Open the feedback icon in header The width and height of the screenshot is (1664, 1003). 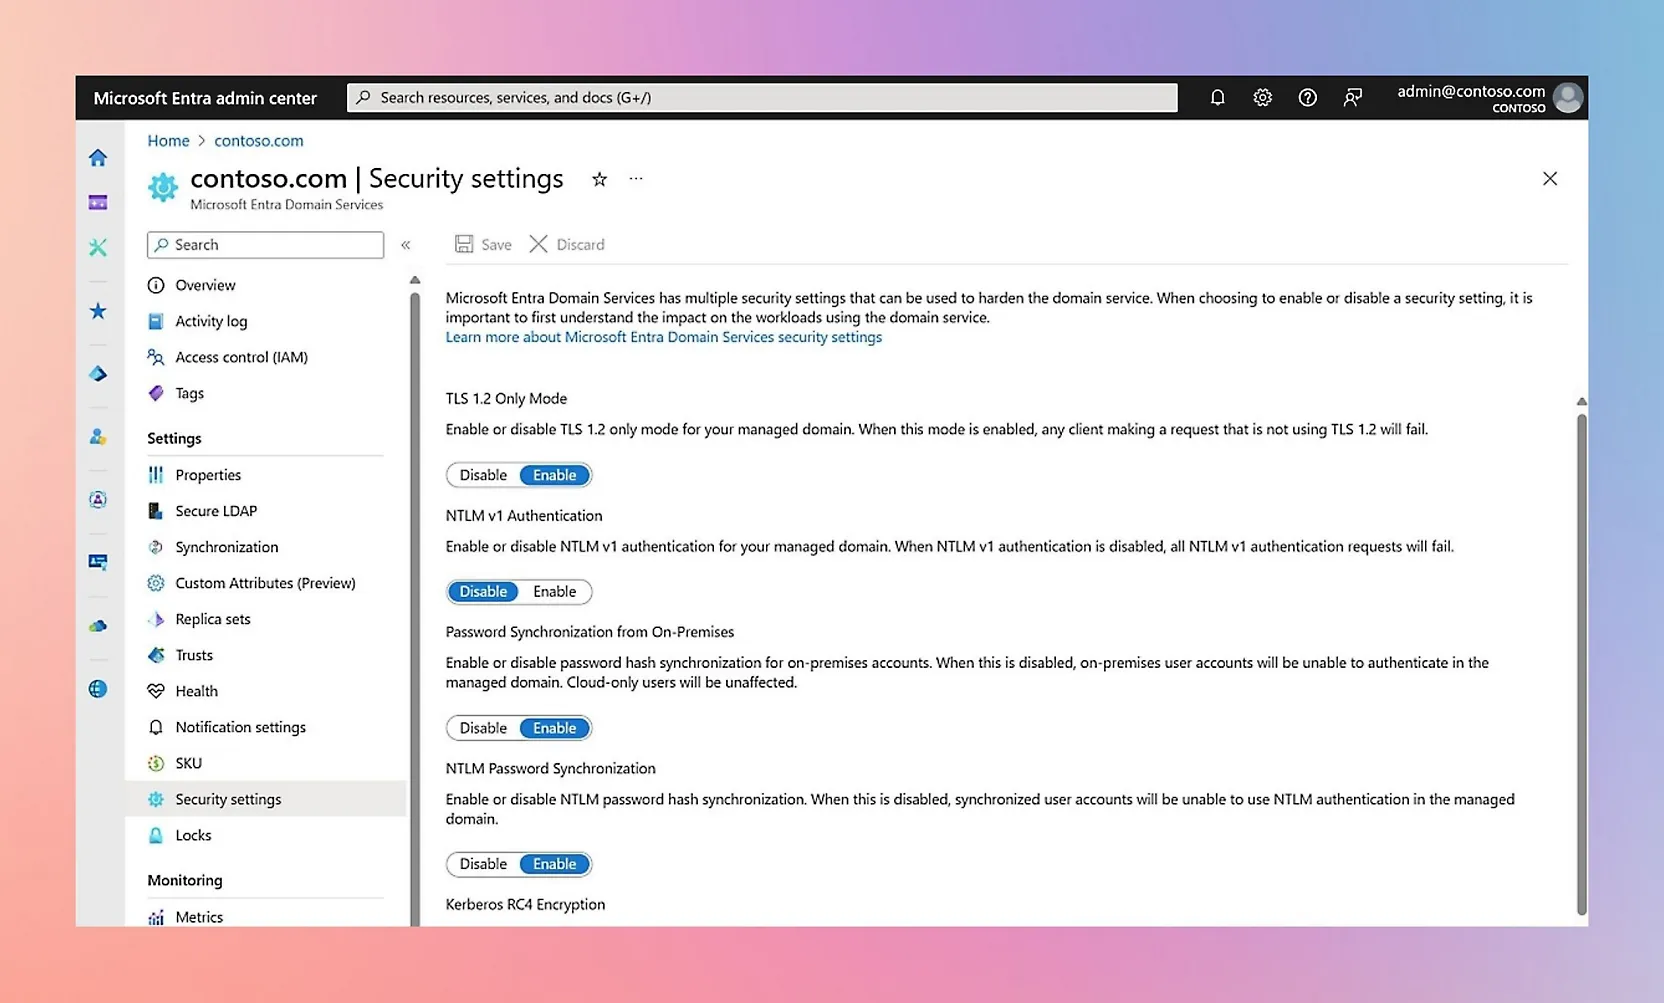(x=1352, y=98)
